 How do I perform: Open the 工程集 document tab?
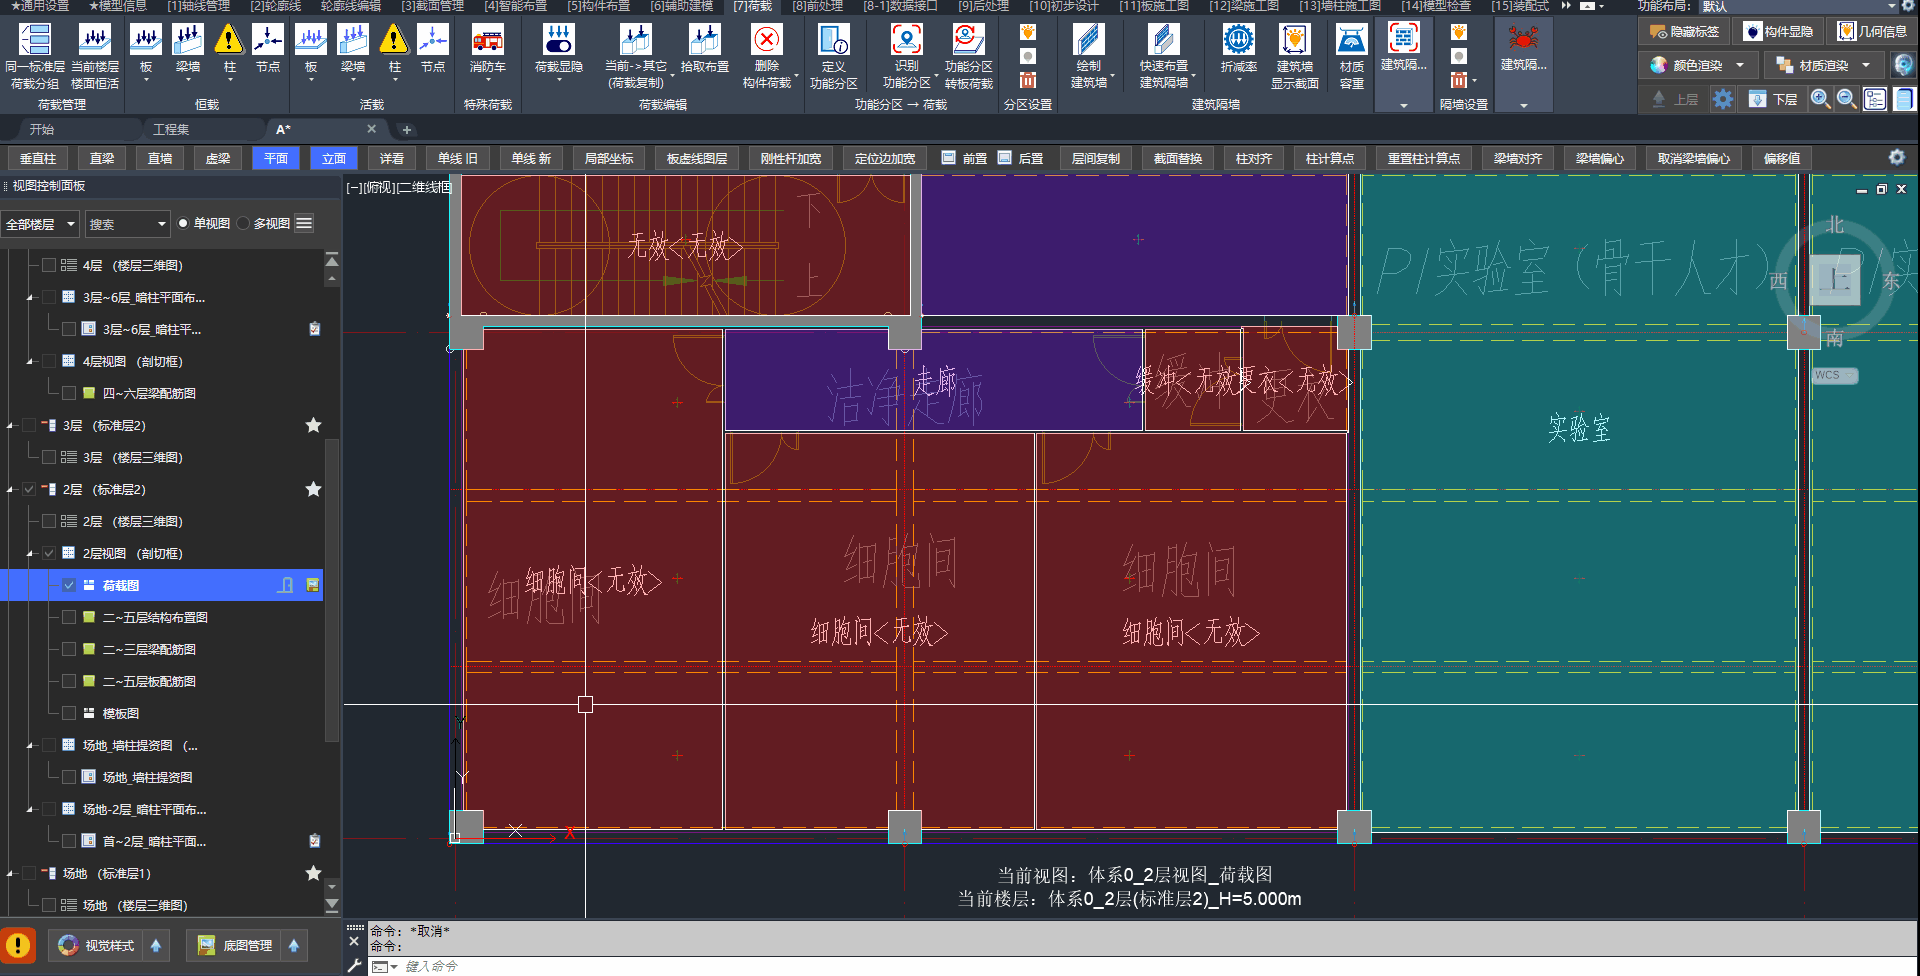[x=171, y=129]
